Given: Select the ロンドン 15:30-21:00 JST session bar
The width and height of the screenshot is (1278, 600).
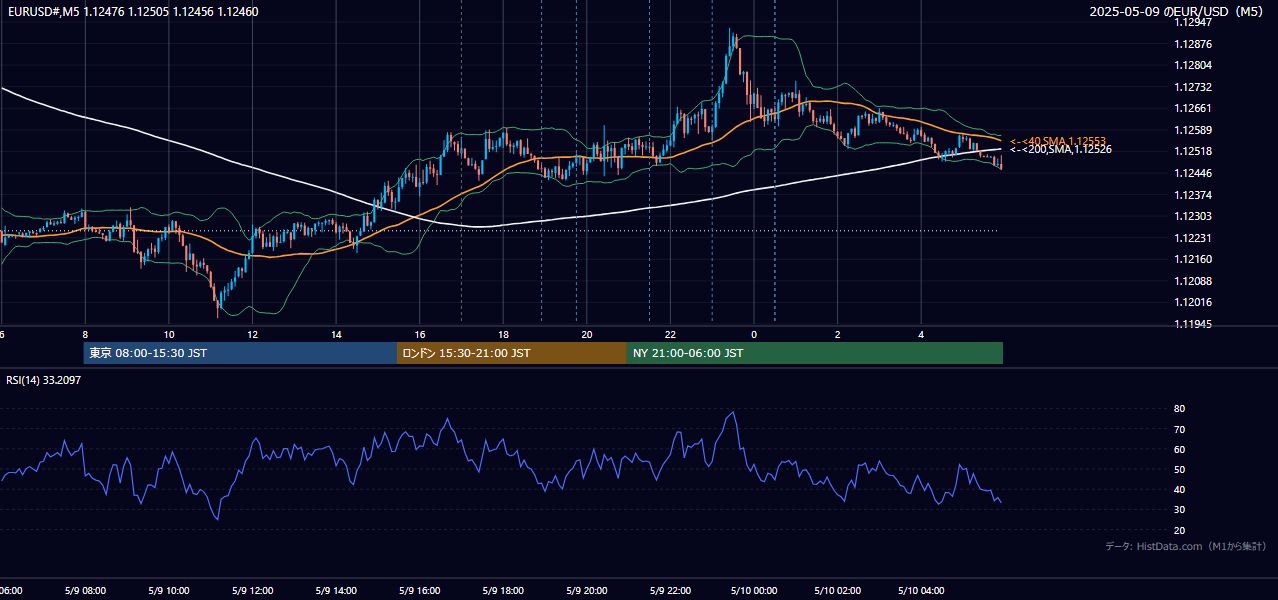Looking at the screenshot, I should click(x=512, y=353).
